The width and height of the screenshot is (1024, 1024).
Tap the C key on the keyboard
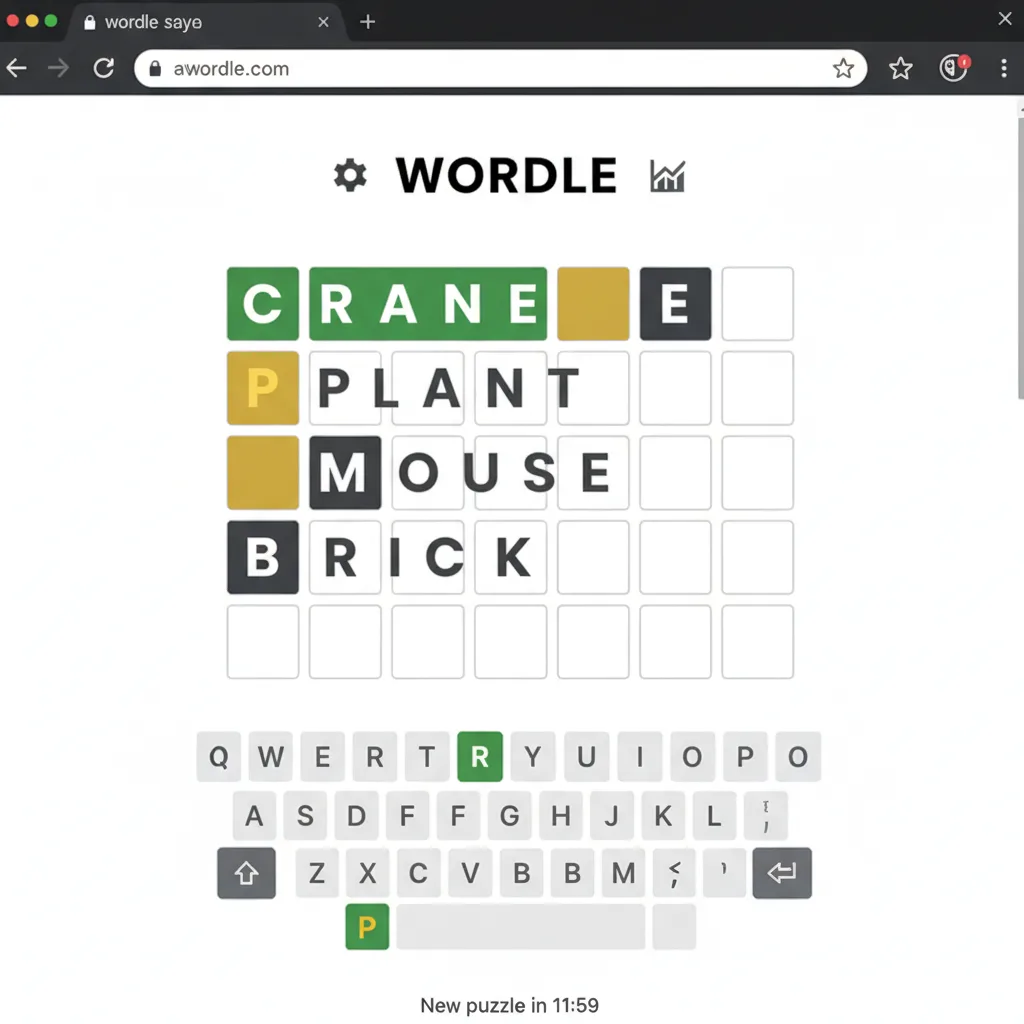tap(419, 873)
